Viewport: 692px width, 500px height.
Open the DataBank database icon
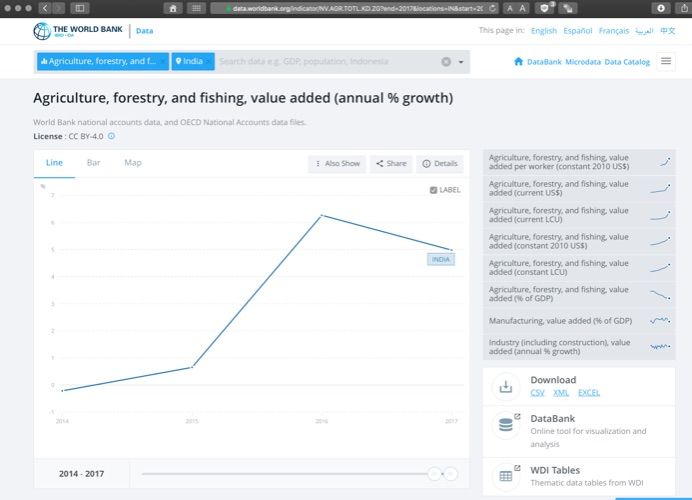[x=506, y=425]
